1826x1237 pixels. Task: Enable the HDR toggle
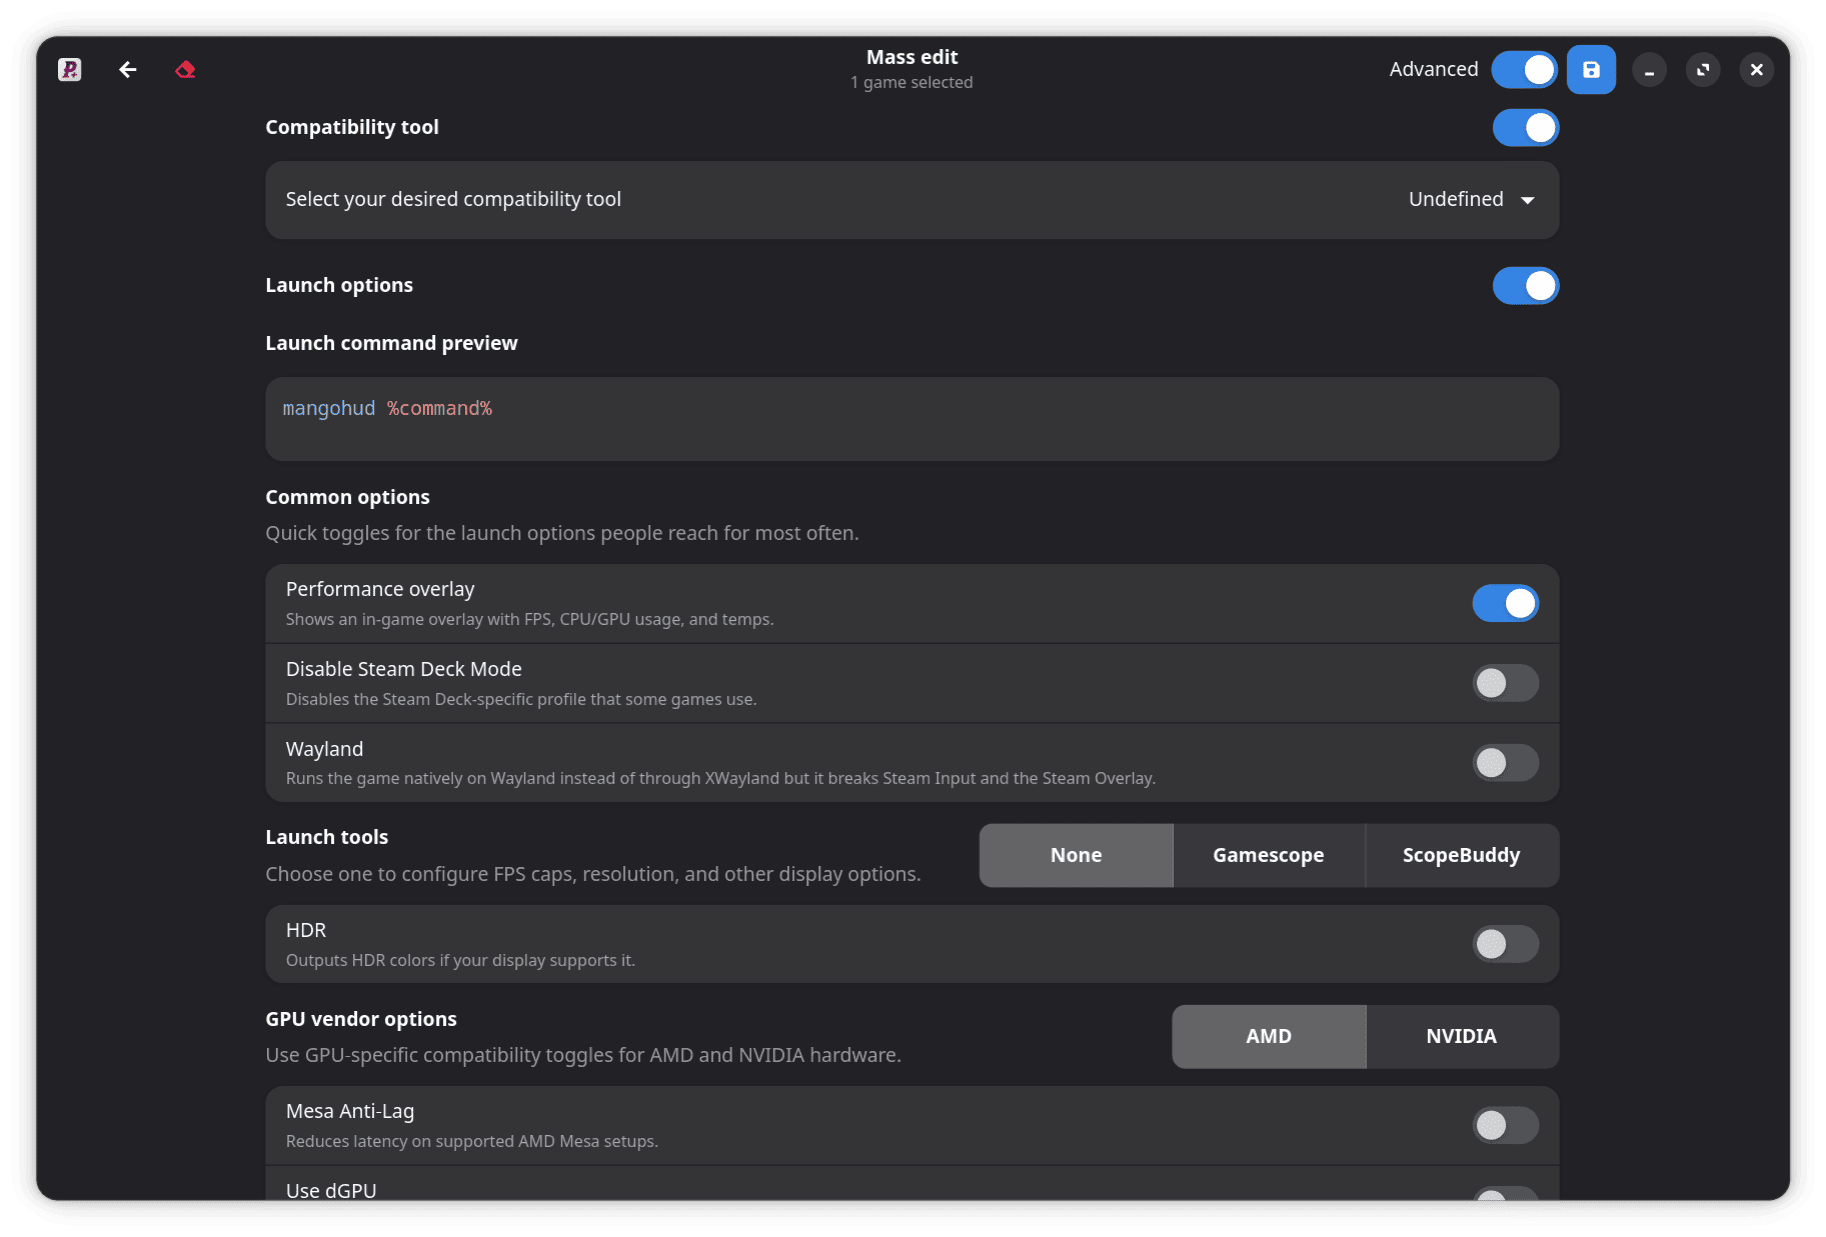click(1505, 944)
